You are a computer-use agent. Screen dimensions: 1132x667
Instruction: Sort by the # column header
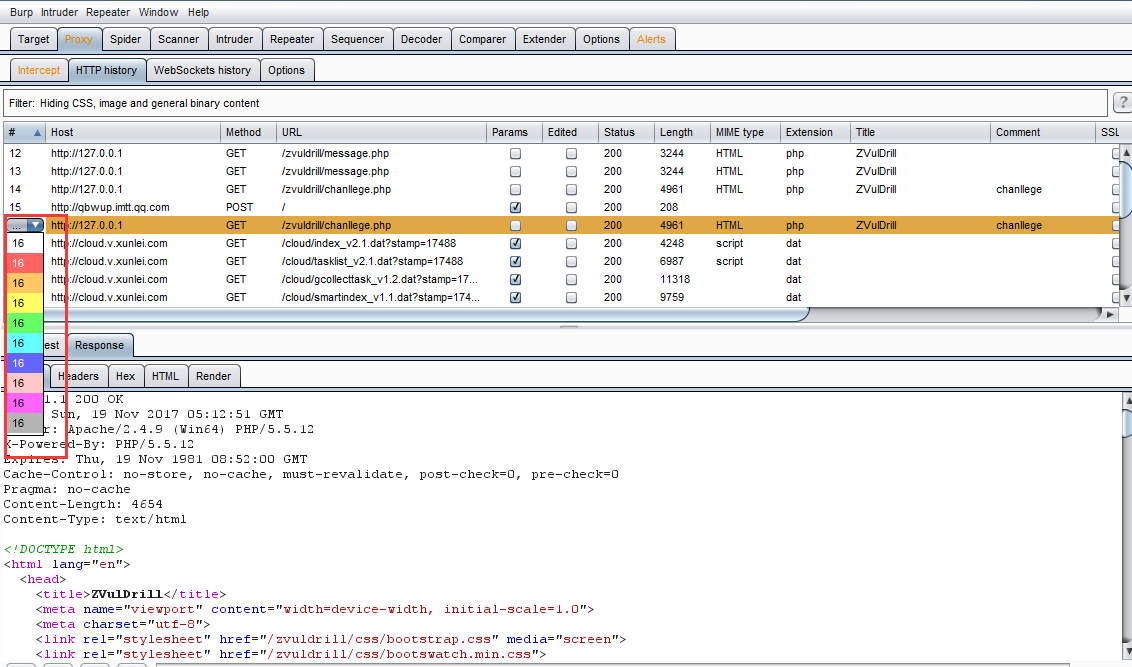[x=25, y=132]
